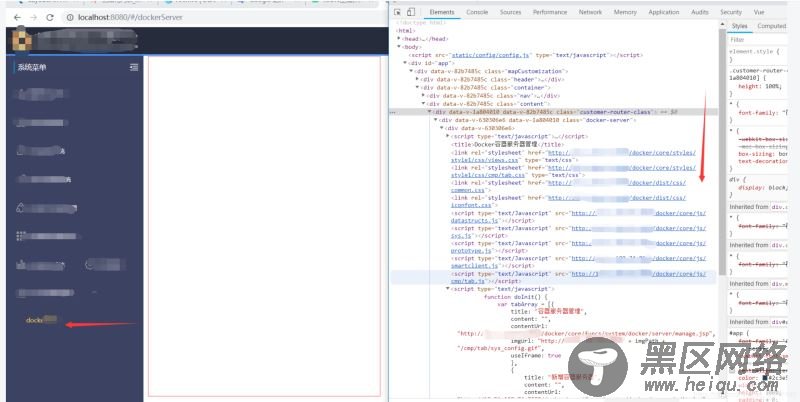Open the iconfont.css stylesheet link
Viewport: 800px width, 402px height.
tap(471, 205)
